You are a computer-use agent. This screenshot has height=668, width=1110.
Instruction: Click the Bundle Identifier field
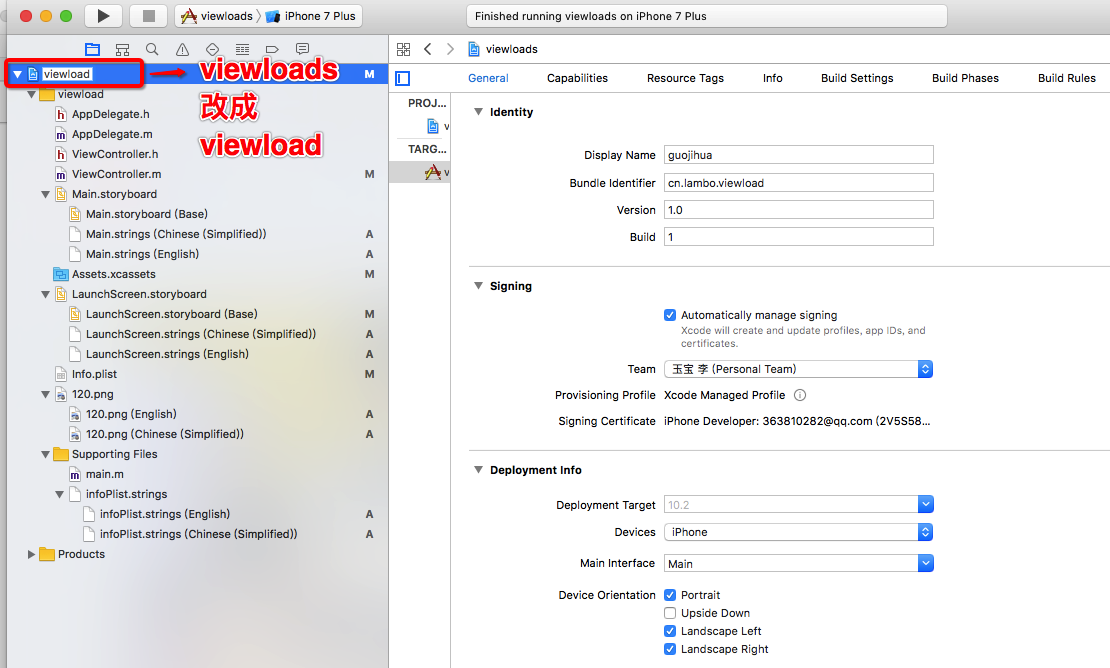799,183
